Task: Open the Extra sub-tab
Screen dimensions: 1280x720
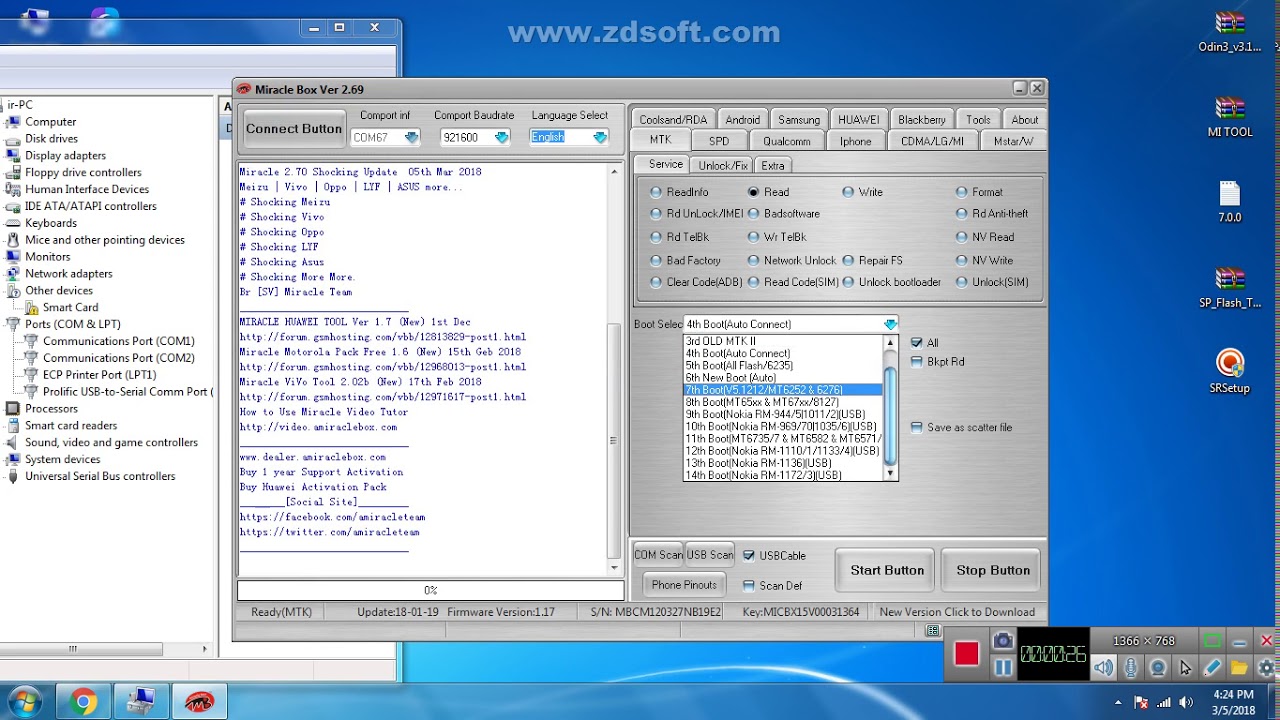Action: point(772,165)
